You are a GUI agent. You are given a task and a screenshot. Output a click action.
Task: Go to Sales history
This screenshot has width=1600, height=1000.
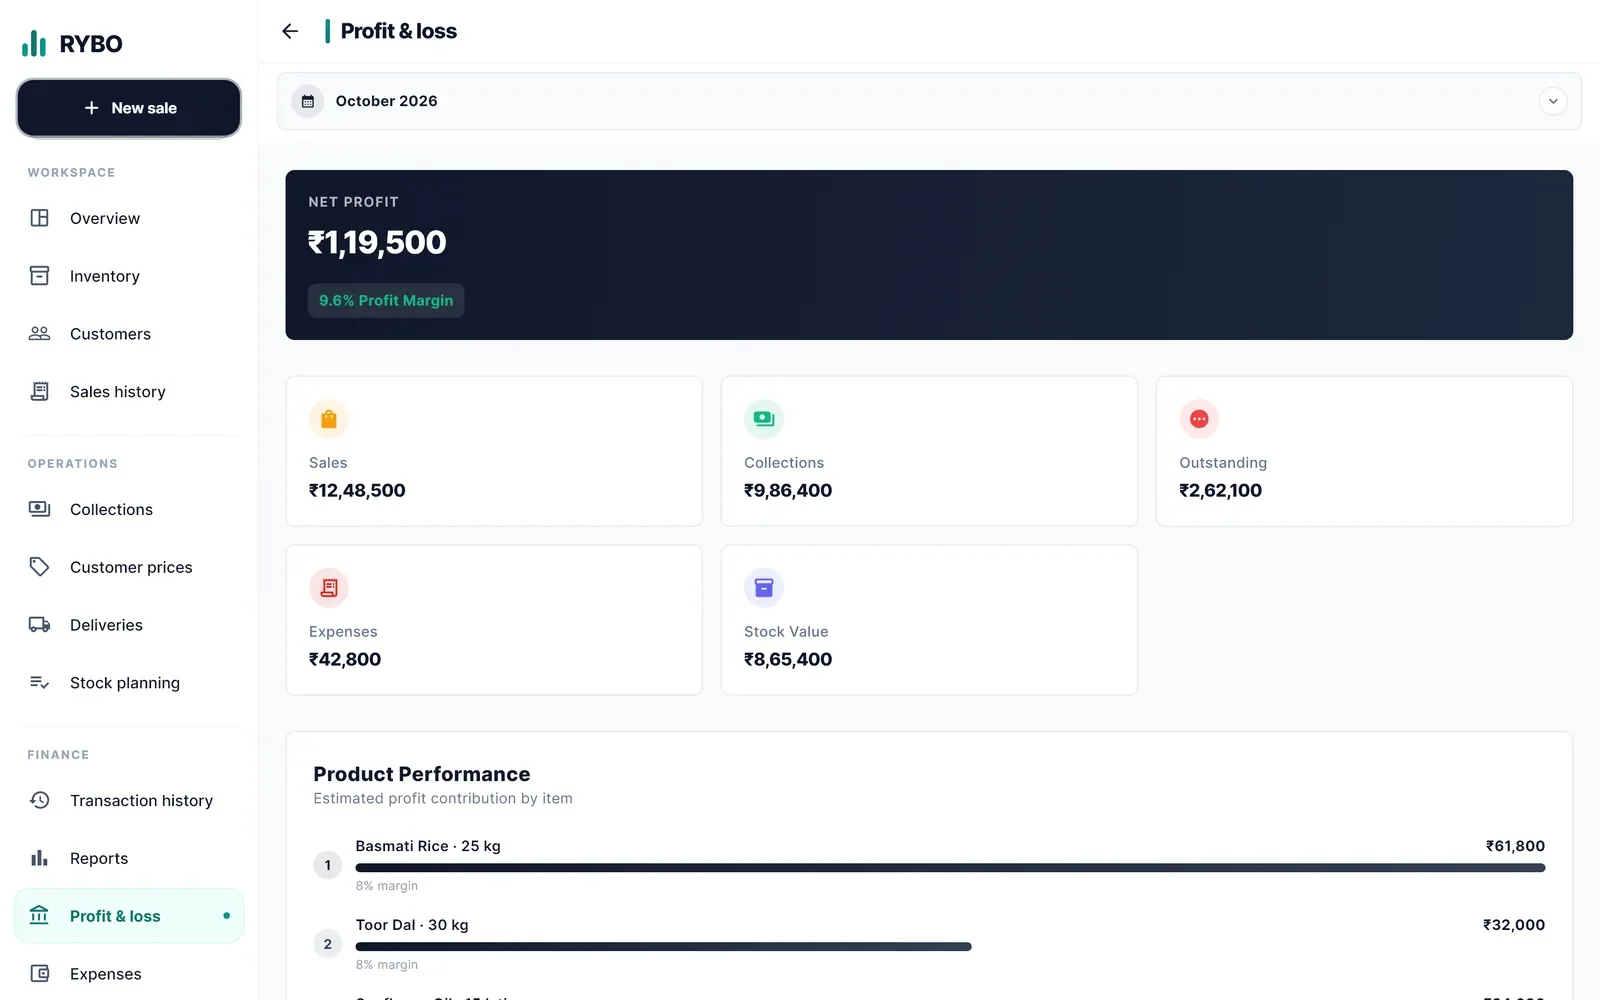point(129,392)
